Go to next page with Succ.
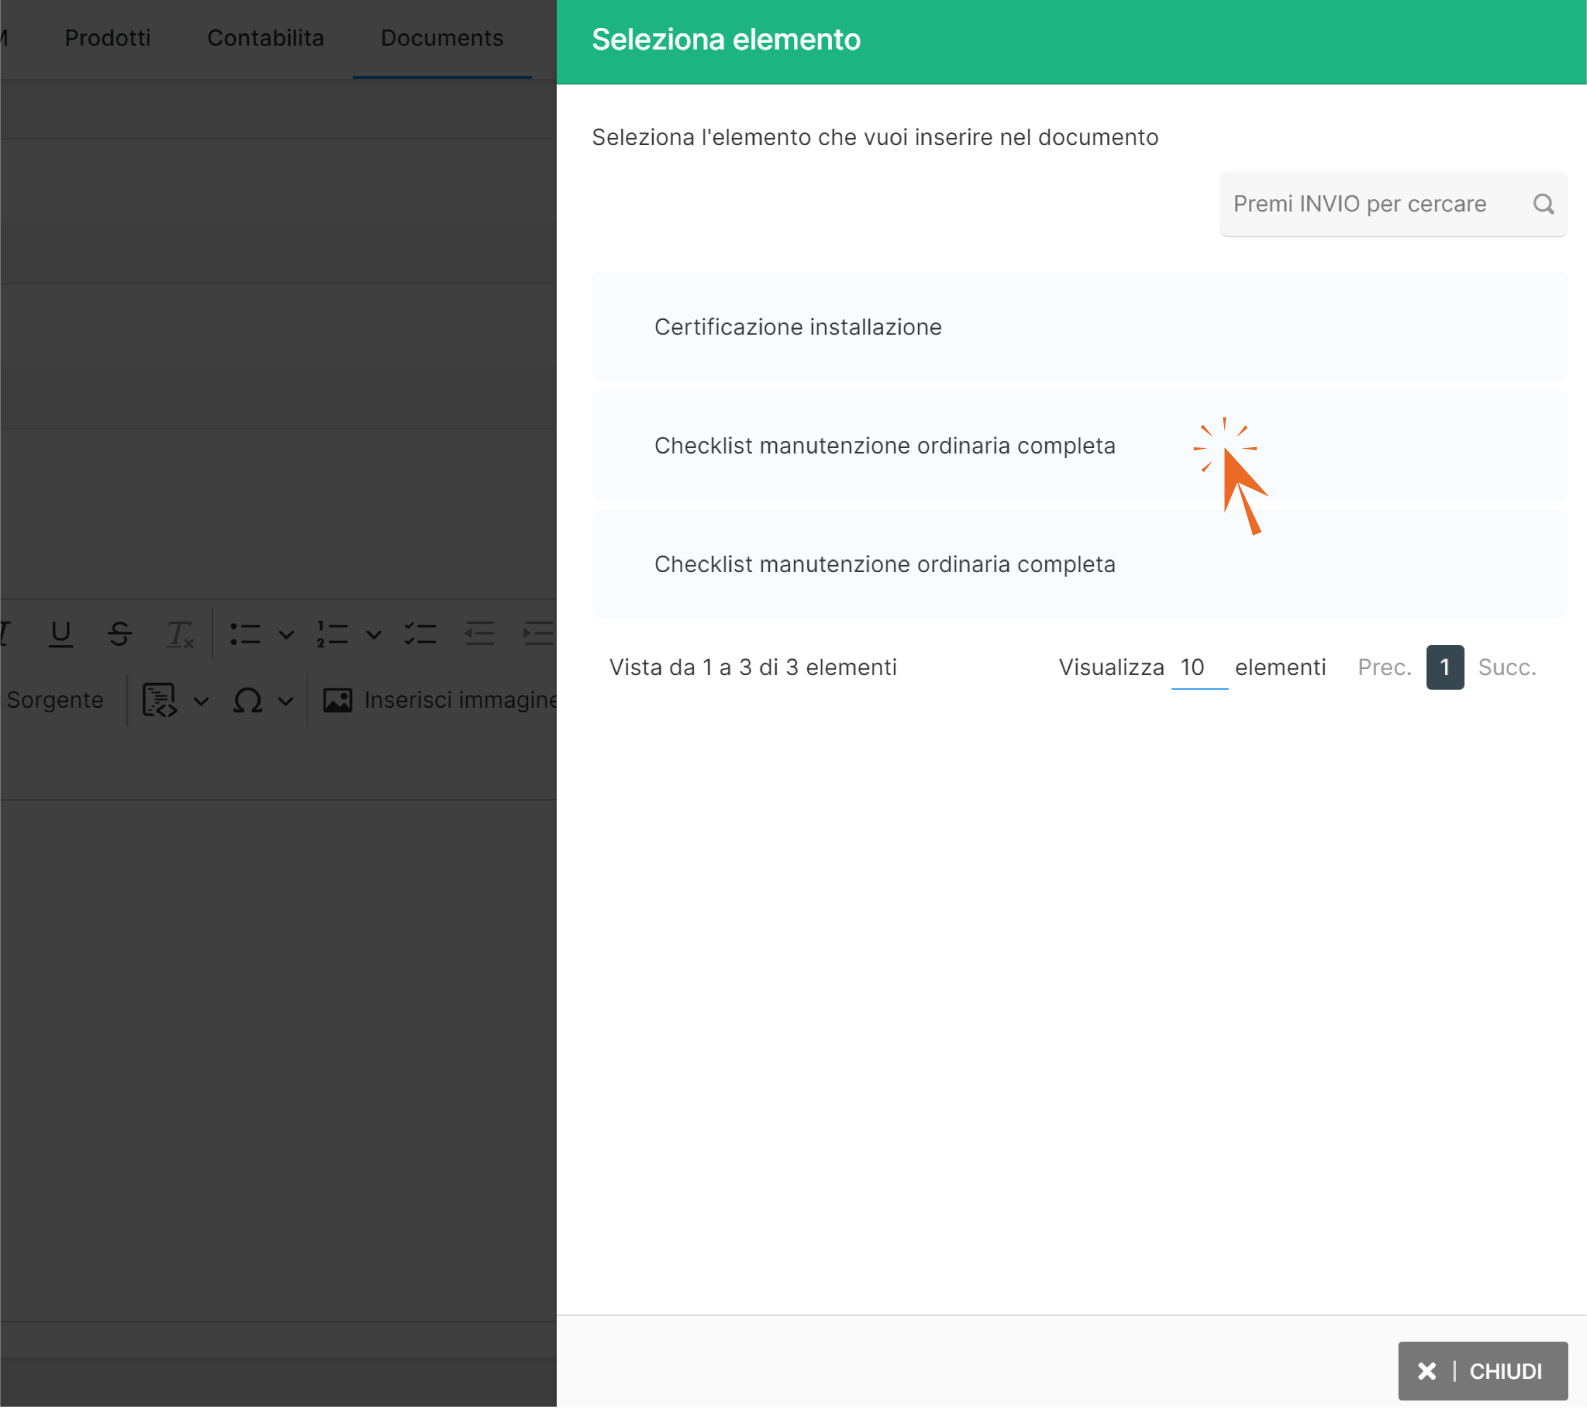This screenshot has width=1587, height=1408. pyautogui.click(x=1506, y=667)
